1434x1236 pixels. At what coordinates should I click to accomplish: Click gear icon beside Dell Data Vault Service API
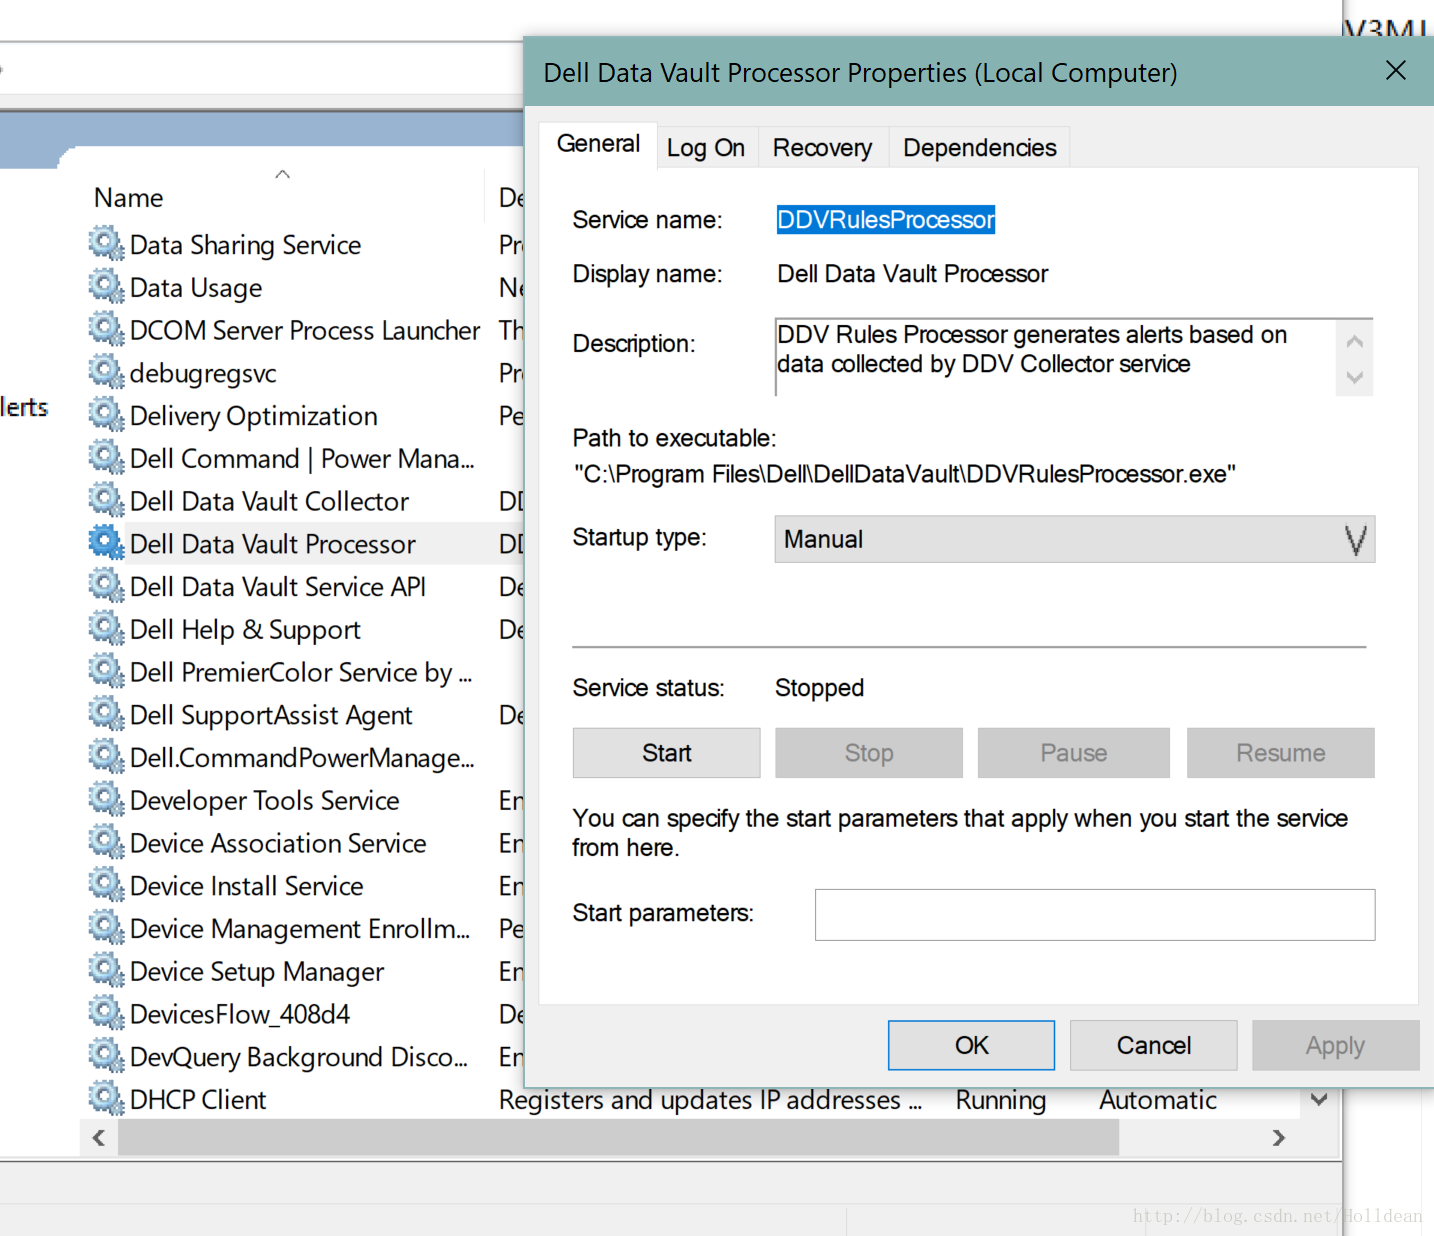[106, 585]
